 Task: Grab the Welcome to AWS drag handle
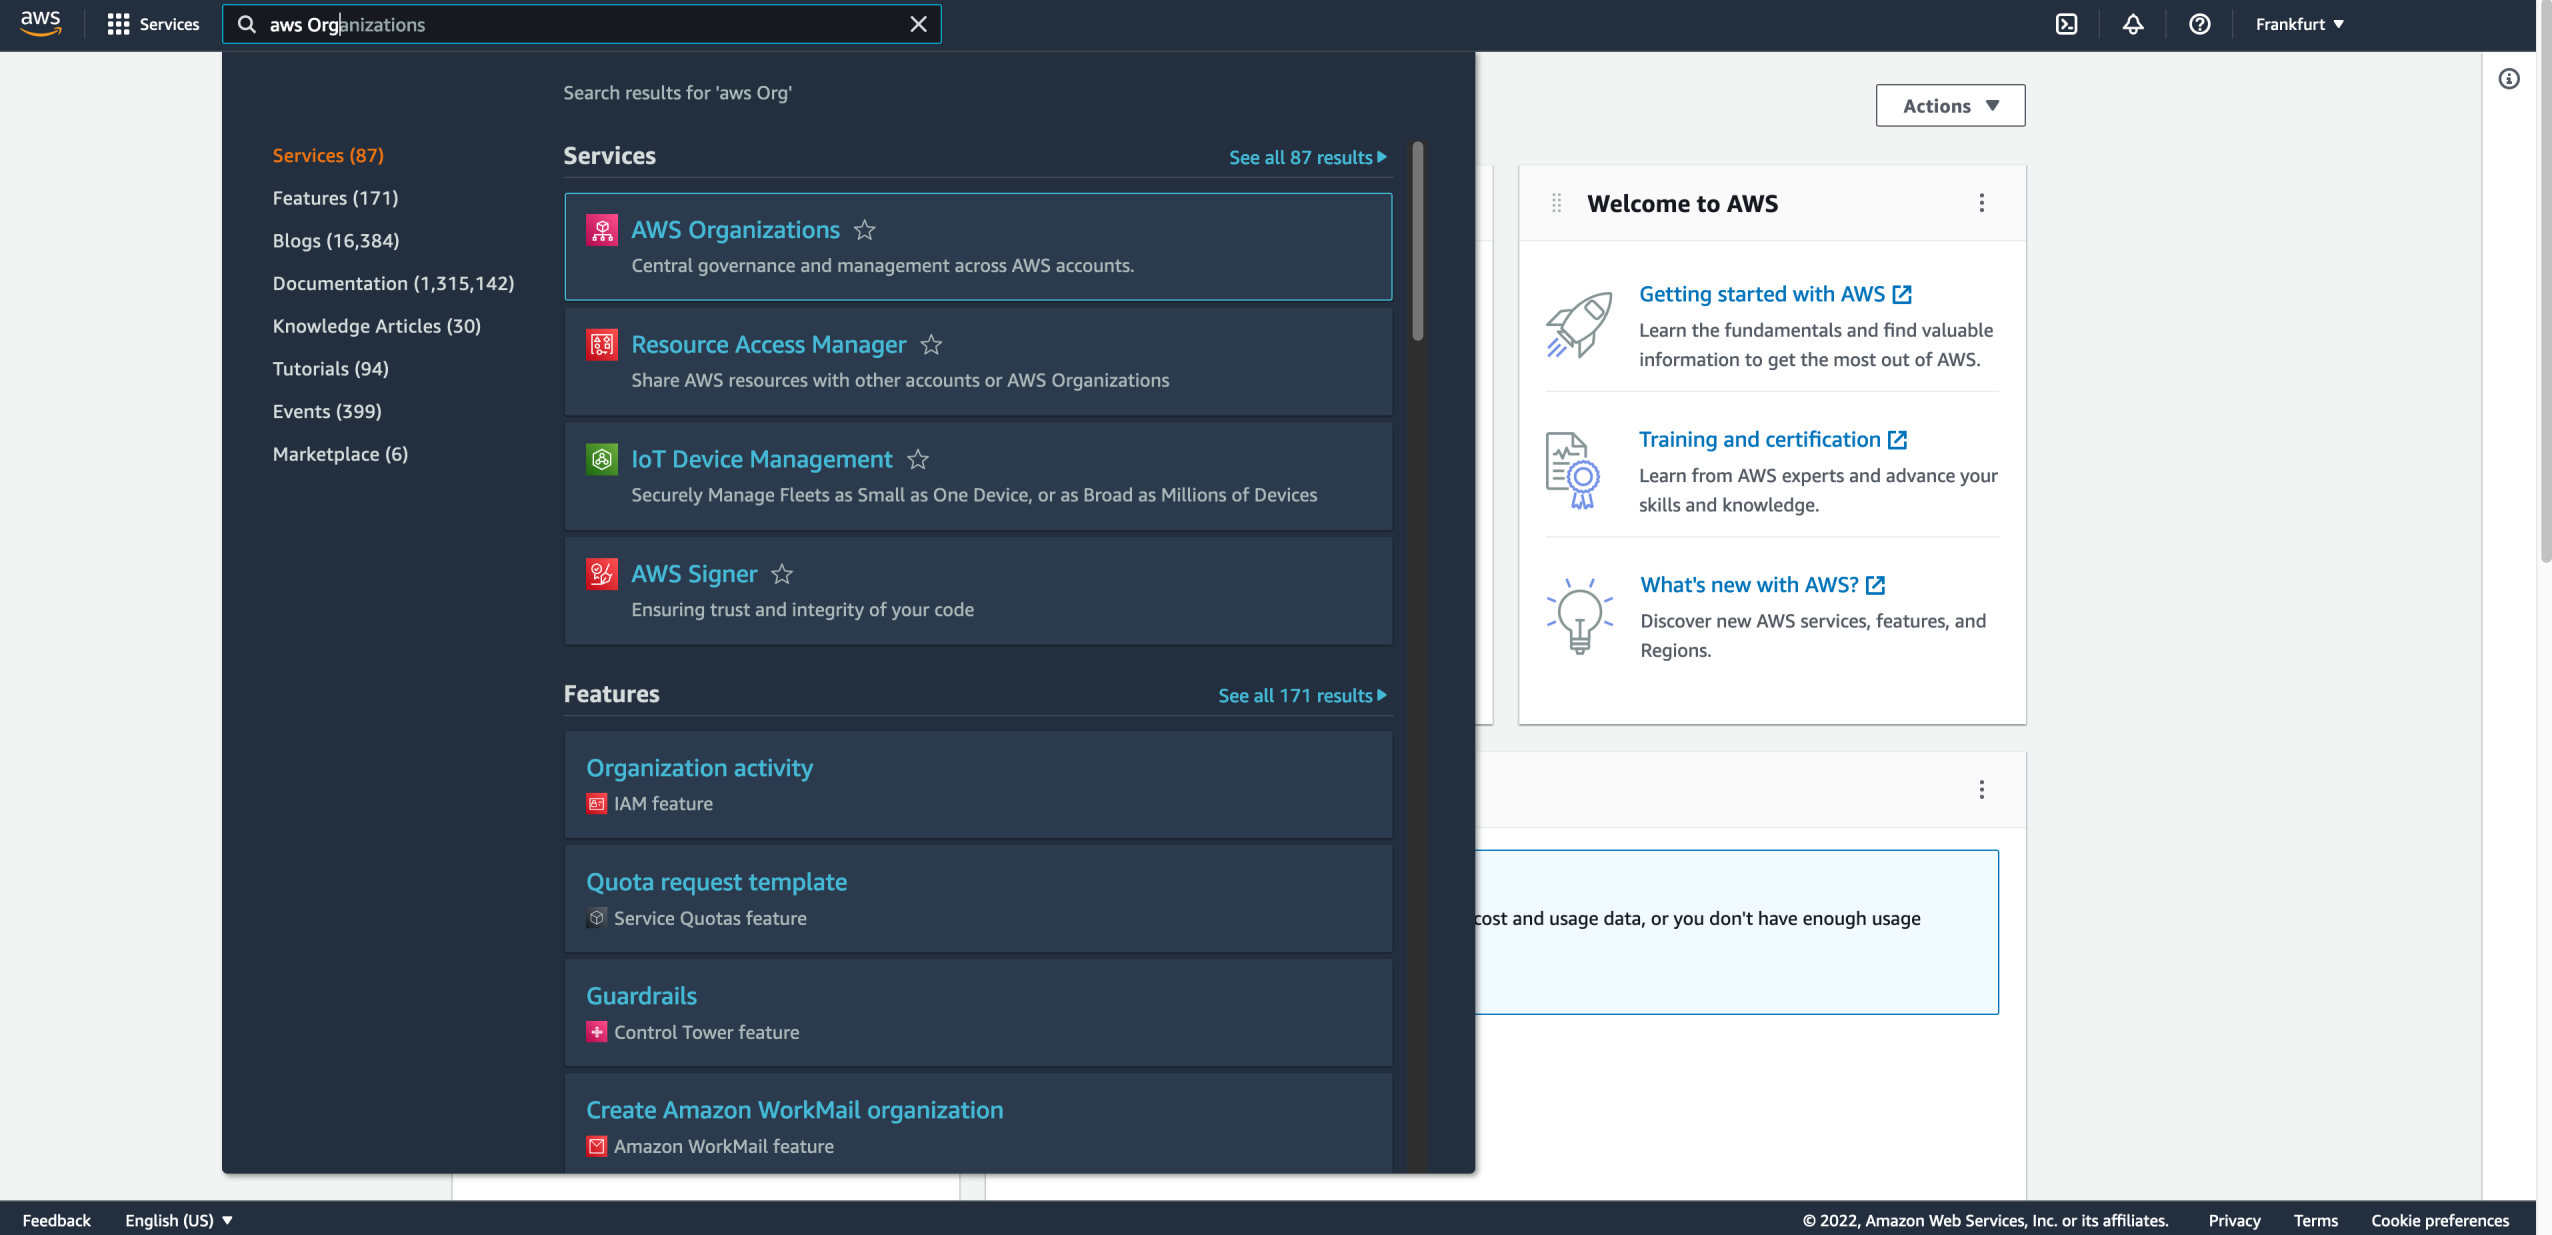1556,204
